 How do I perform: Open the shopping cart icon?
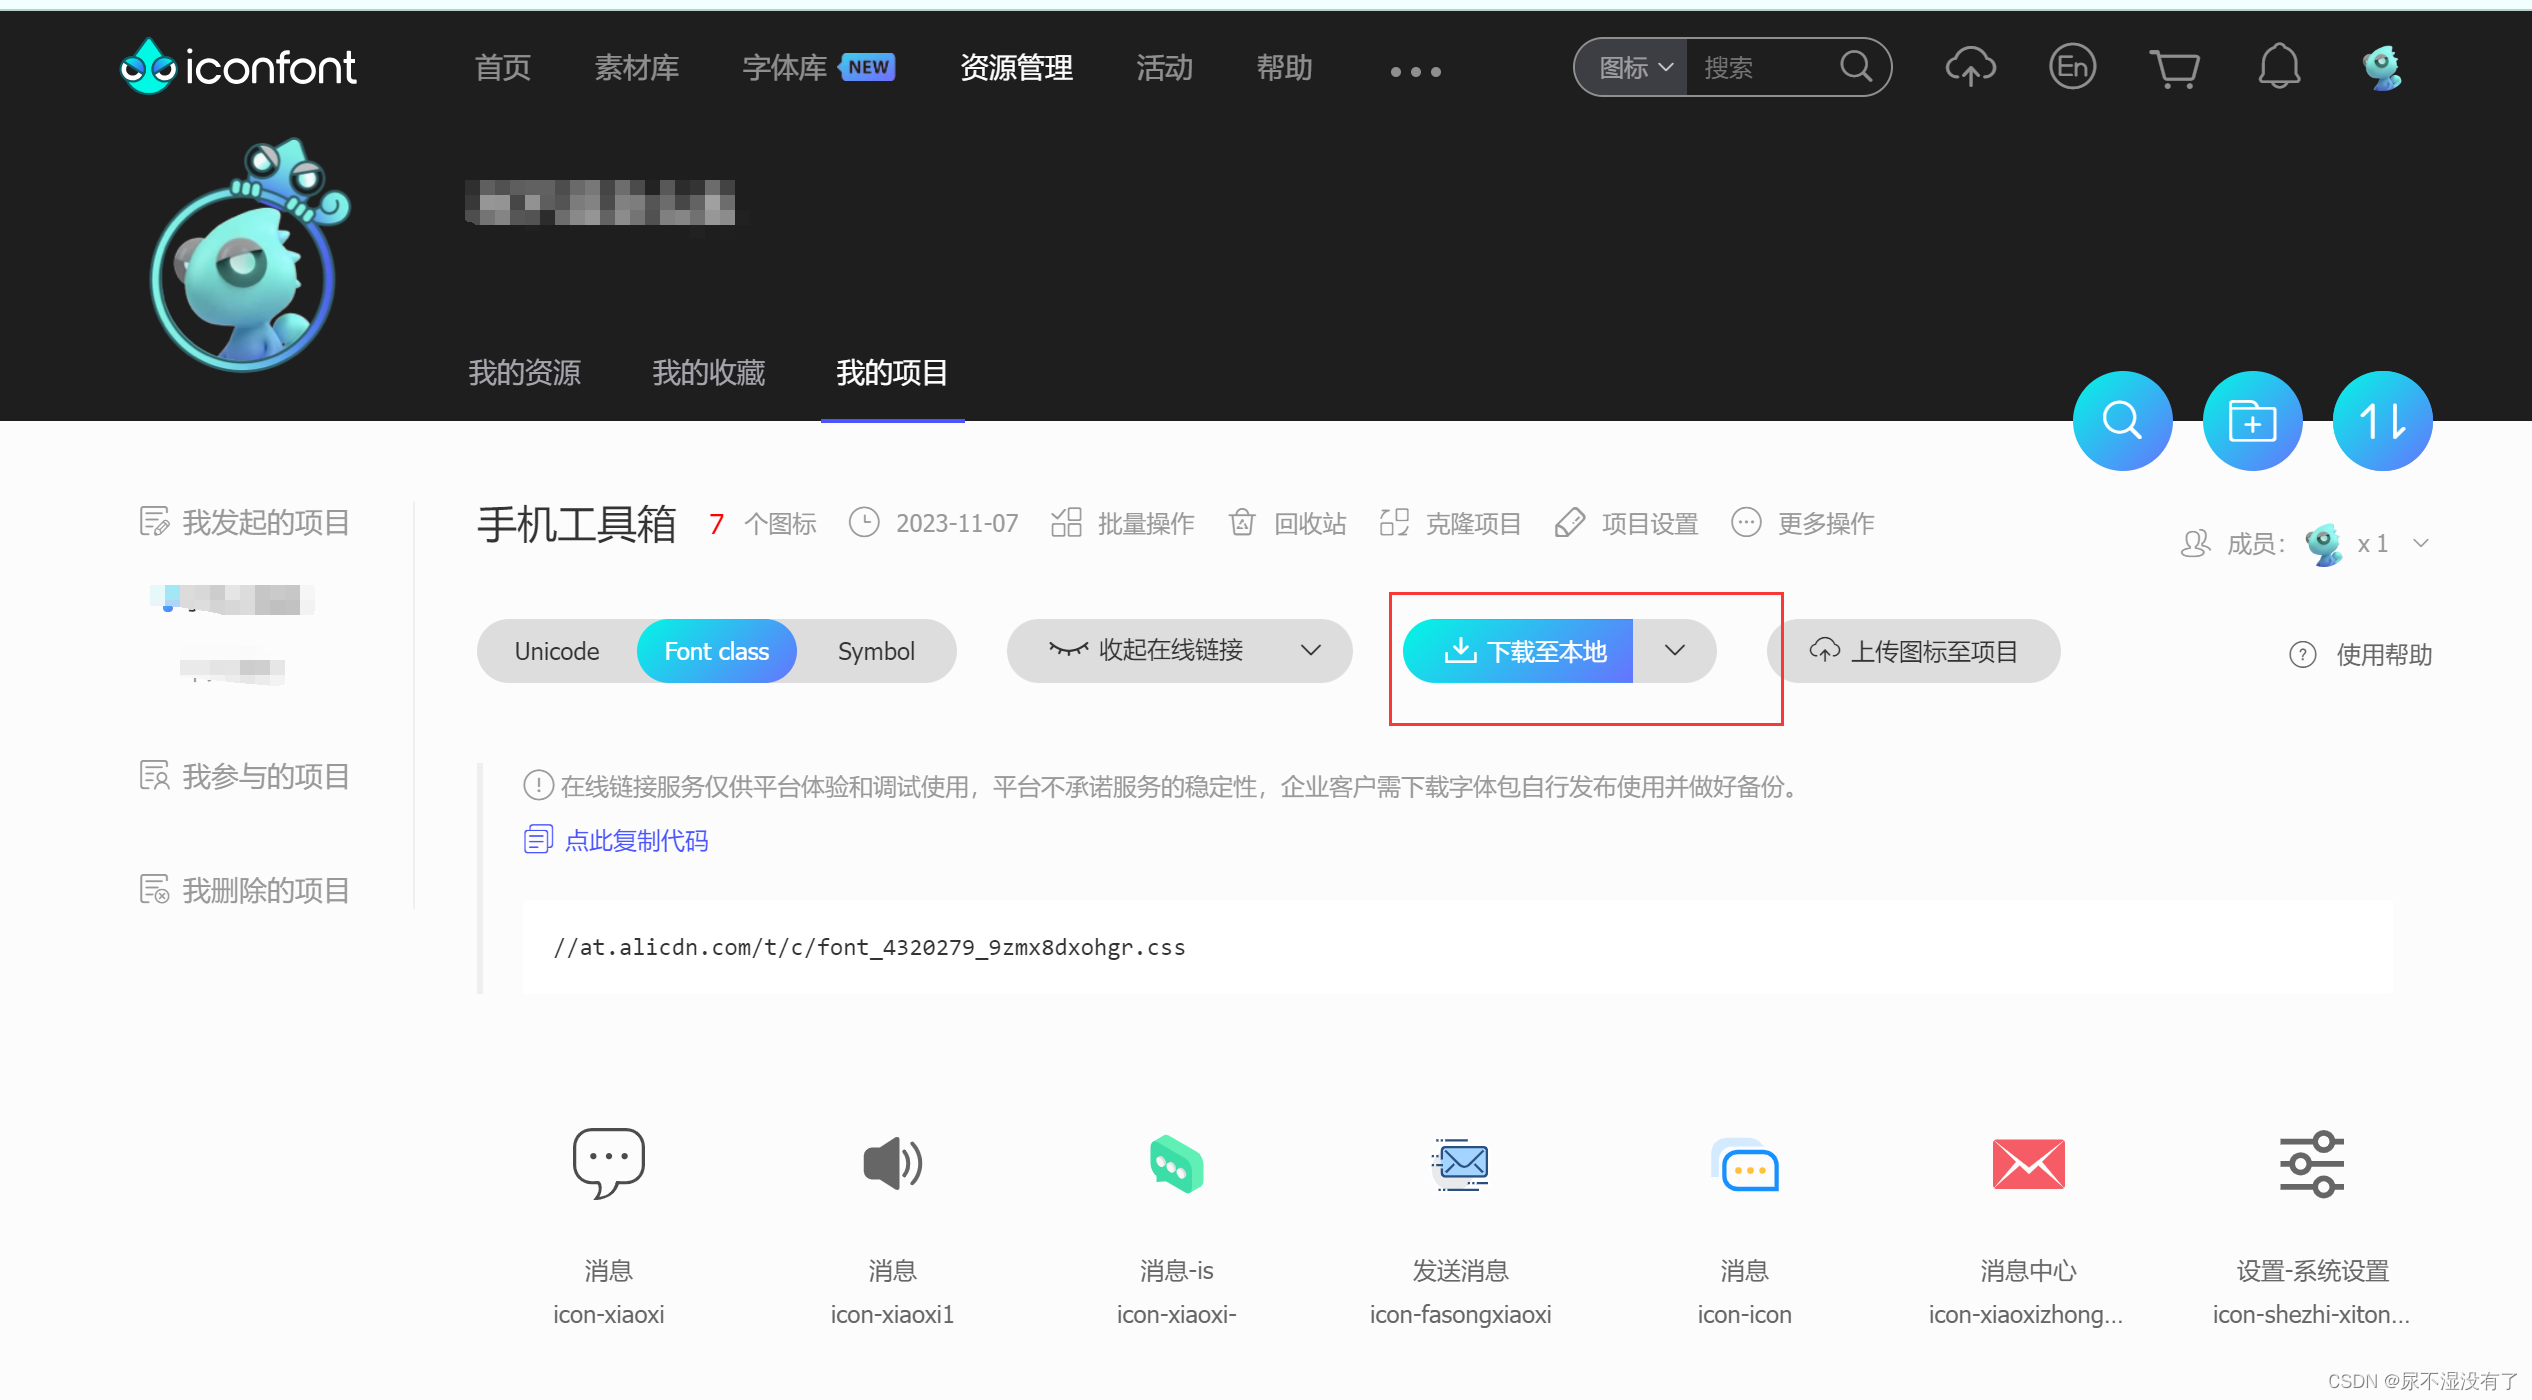coord(2174,68)
